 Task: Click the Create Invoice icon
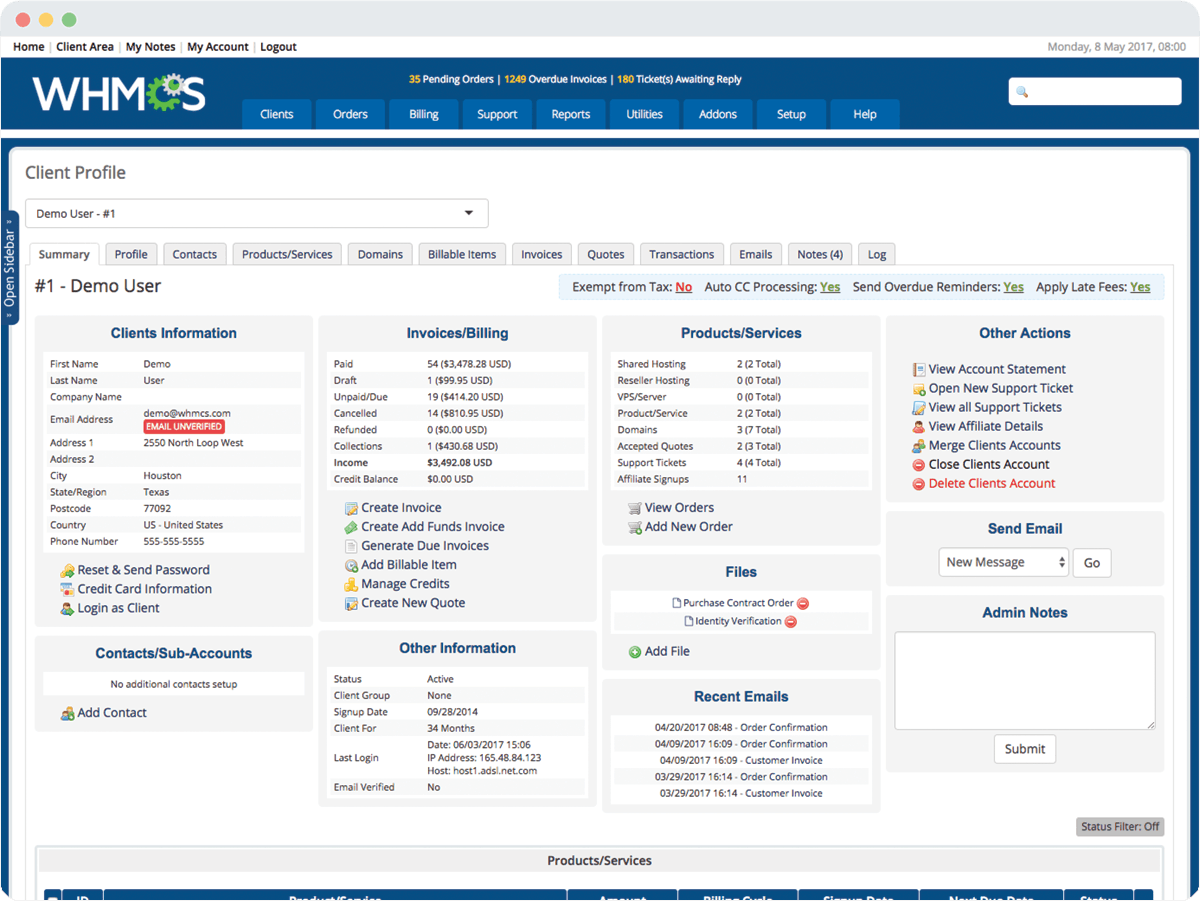click(x=351, y=509)
